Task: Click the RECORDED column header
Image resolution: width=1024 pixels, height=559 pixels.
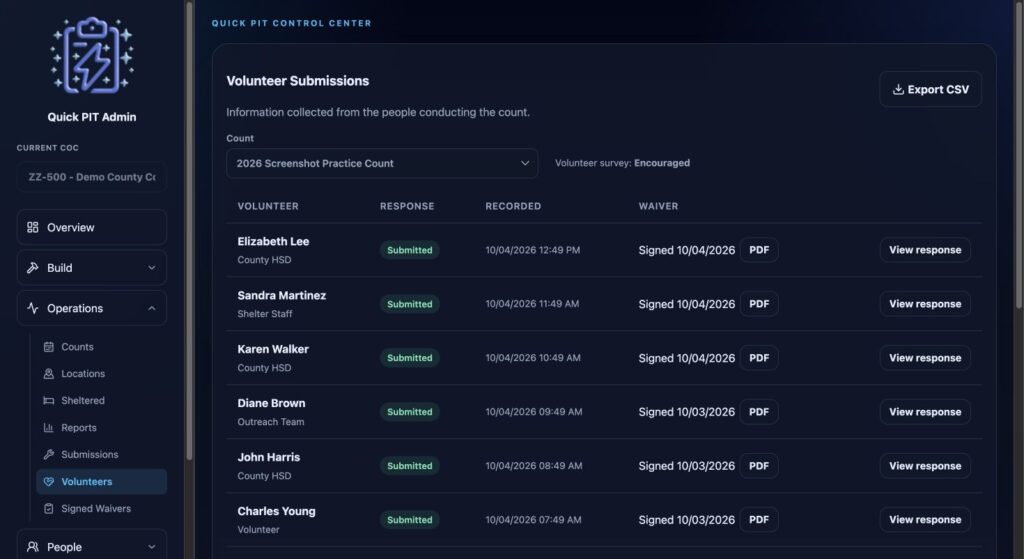Action: tap(513, 206)
